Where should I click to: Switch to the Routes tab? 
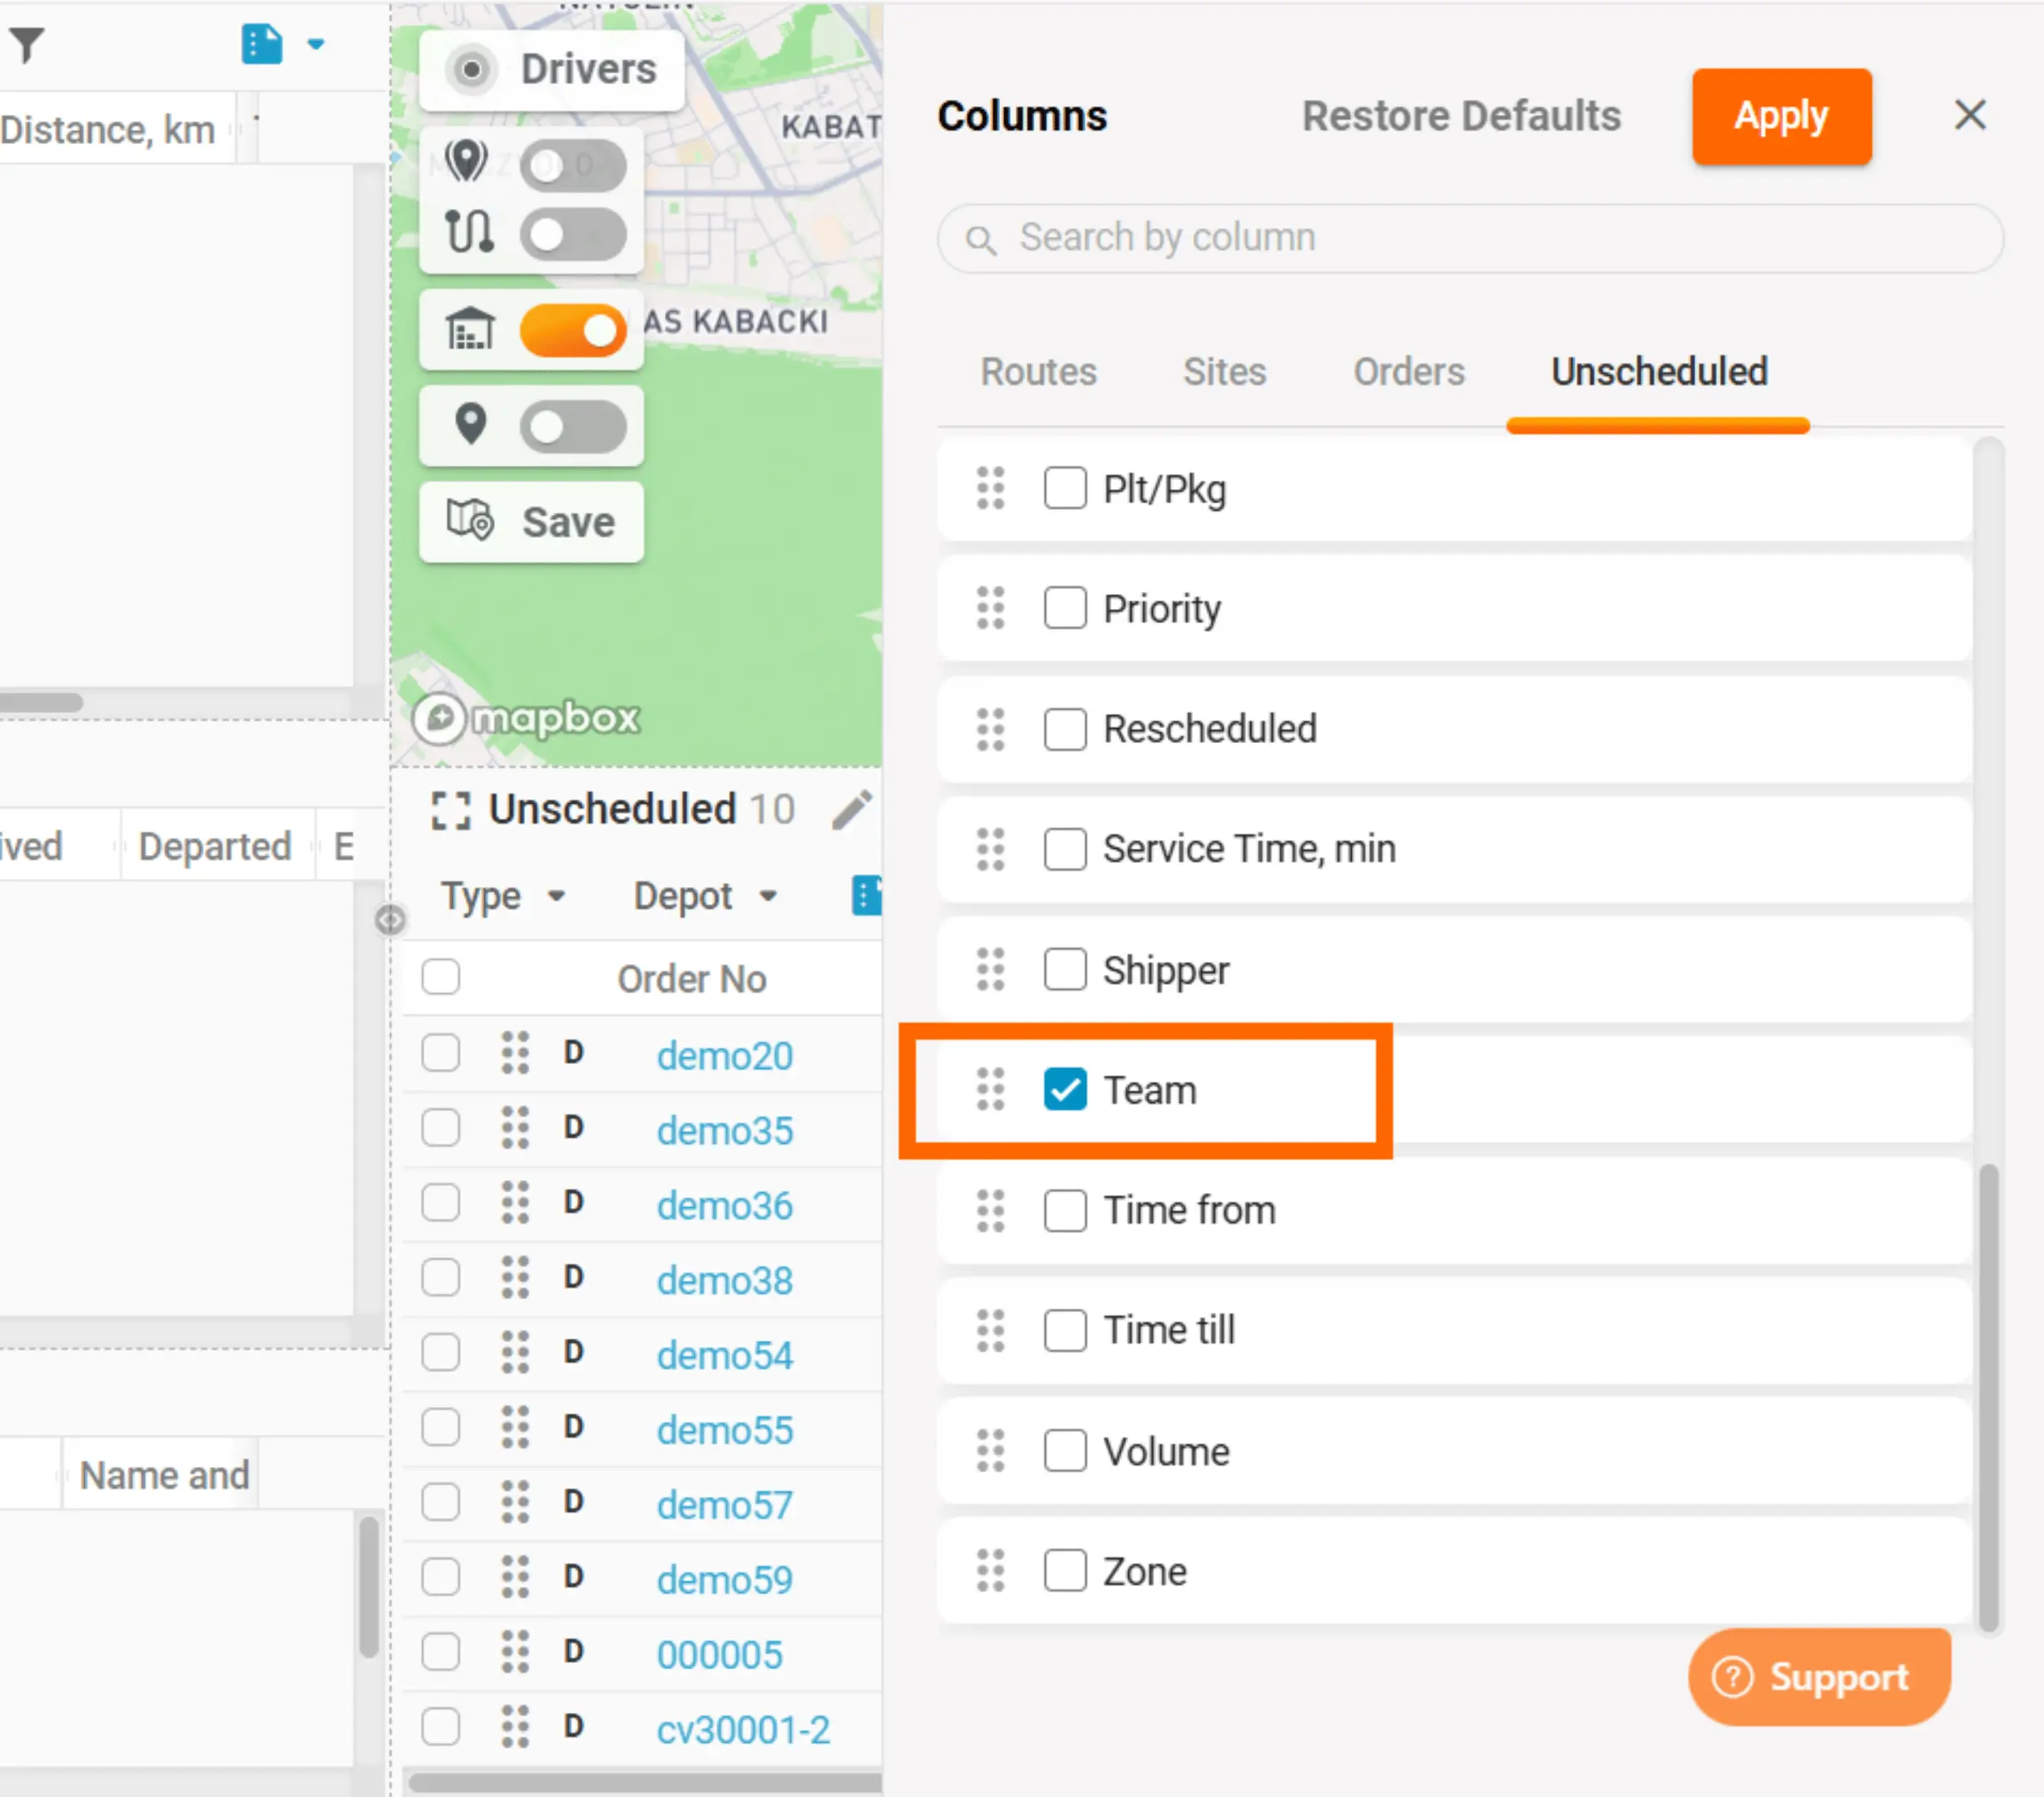point(1038,371)
